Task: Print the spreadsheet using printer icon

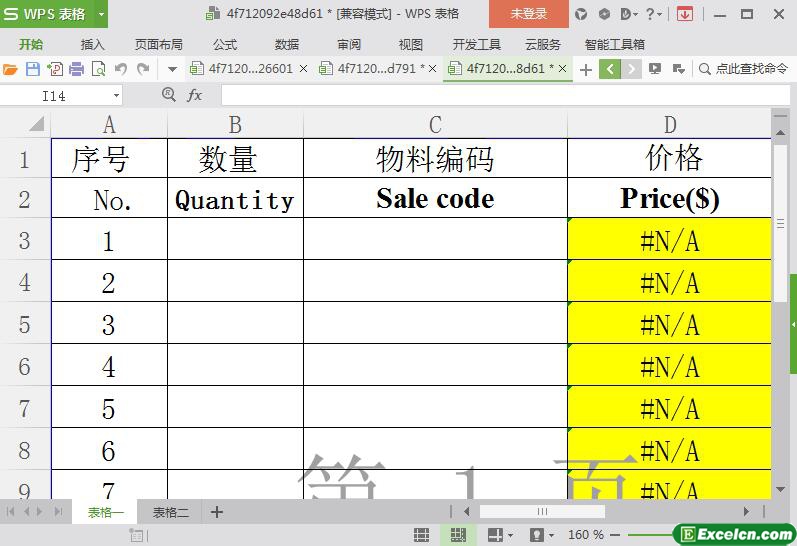Action: (x=76, y=69)
